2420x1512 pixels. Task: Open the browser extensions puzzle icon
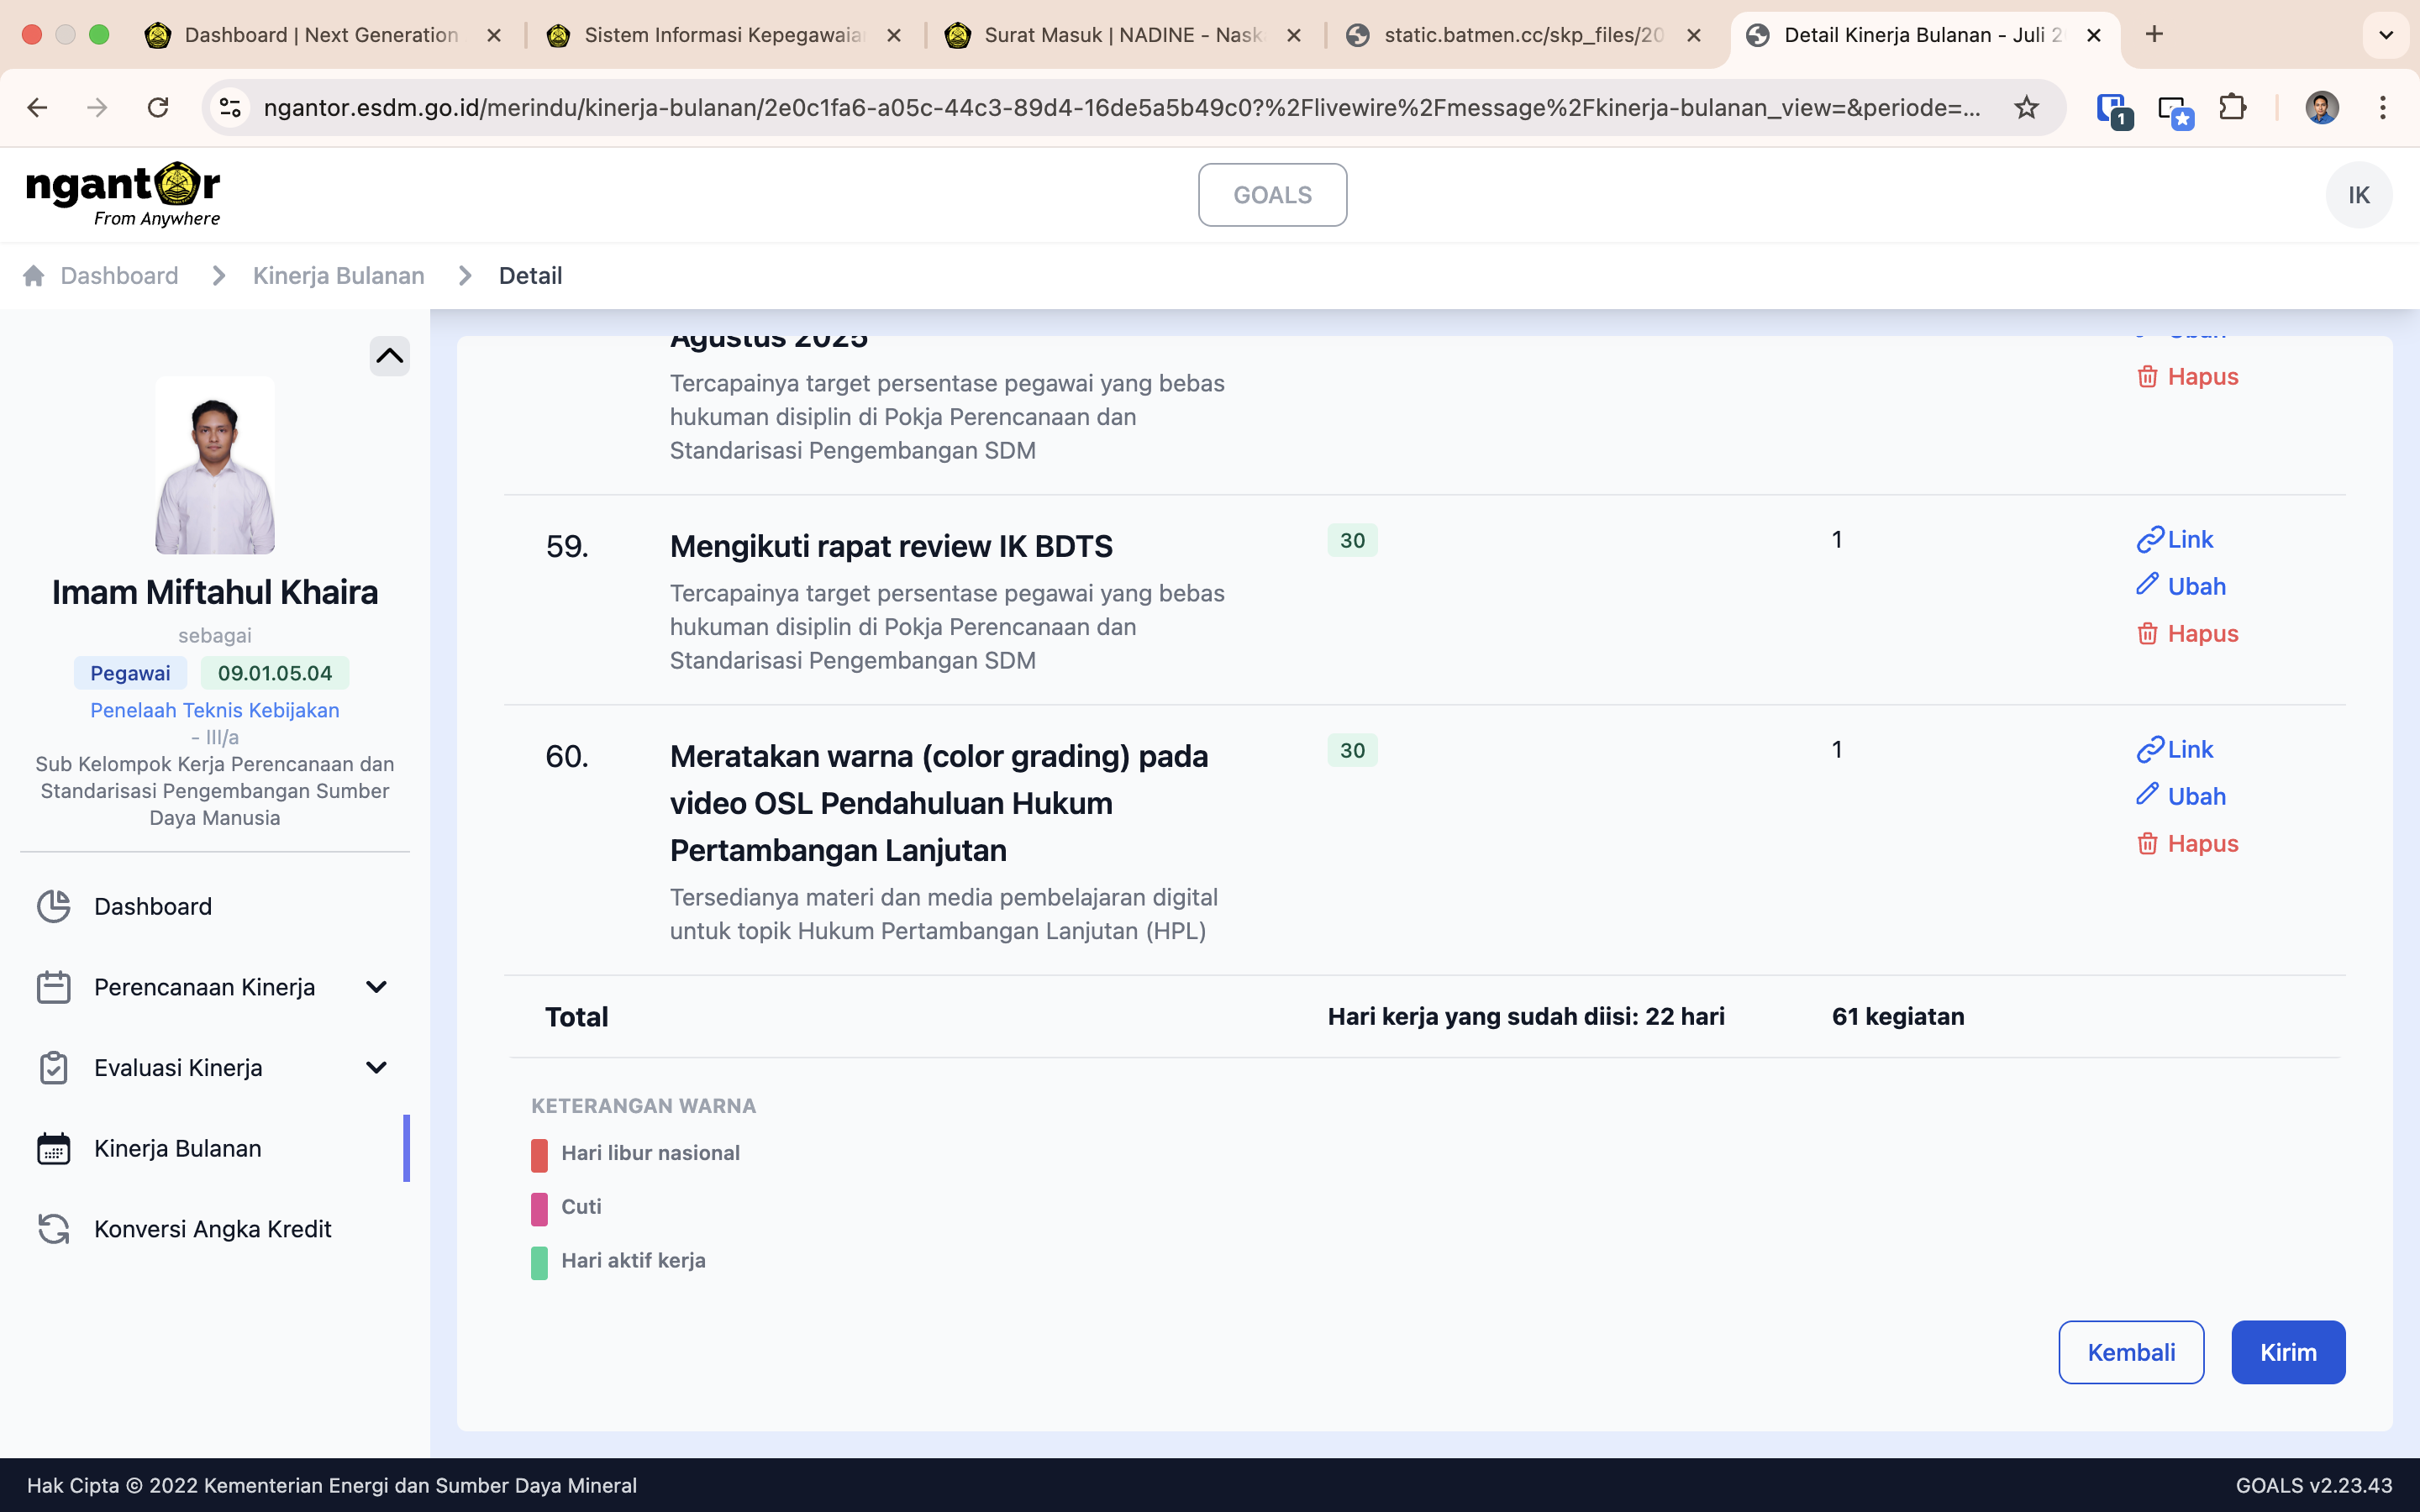point(2232,107)
